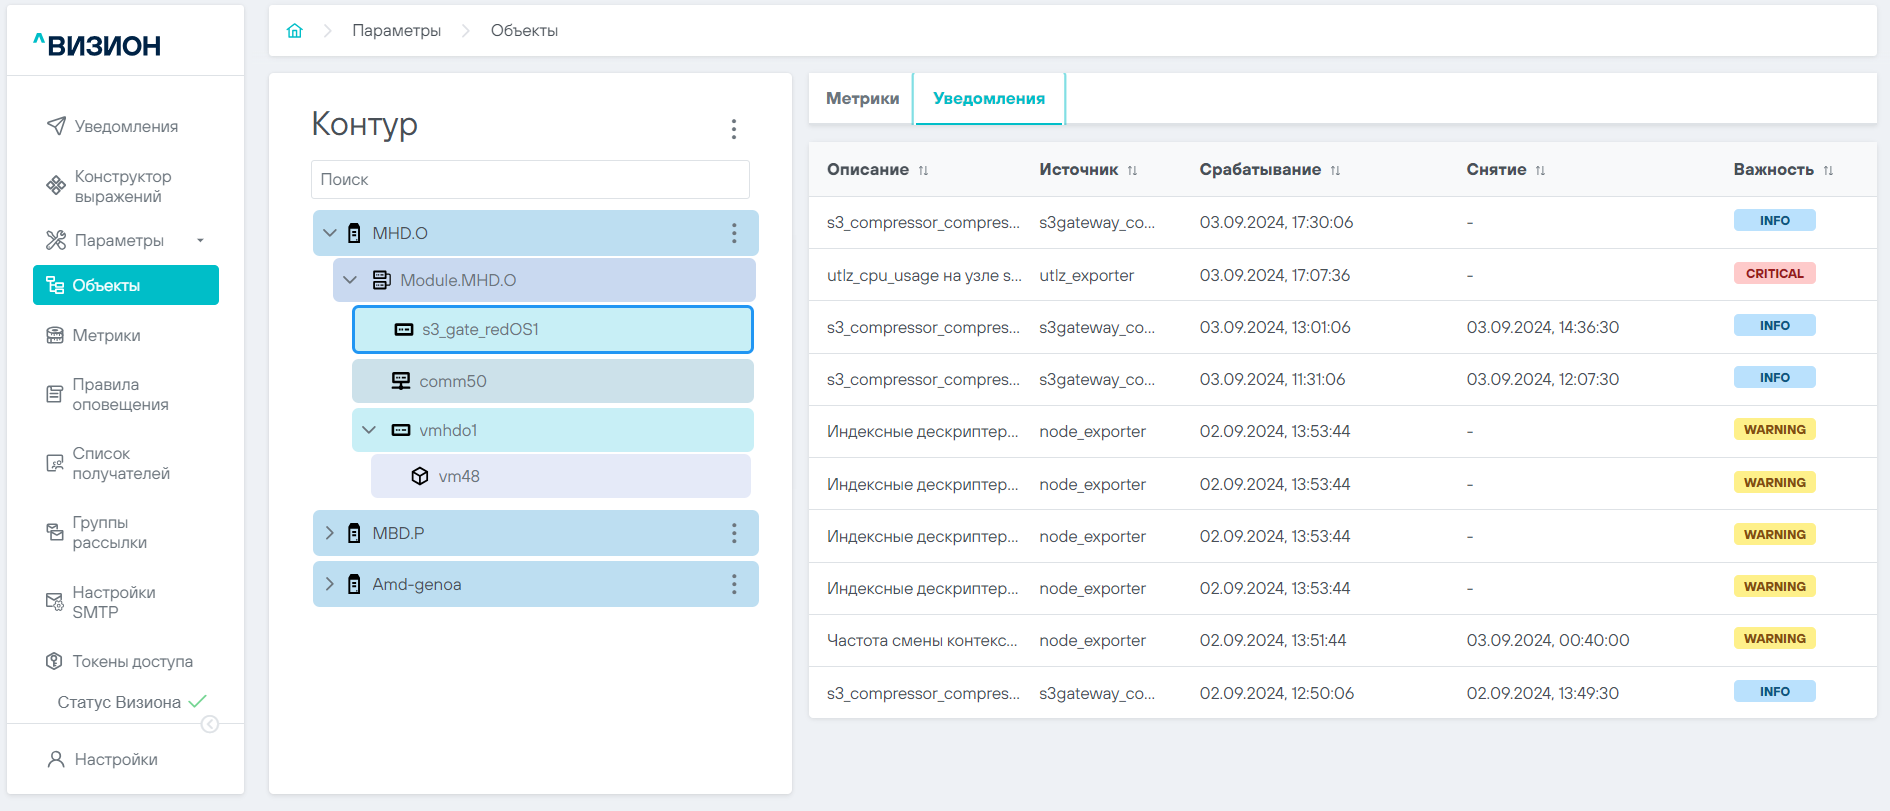The image size is (1890, 811).
Task: Sort notifications by Срабатывание sort icon
Action: (x=1335, y=170)
